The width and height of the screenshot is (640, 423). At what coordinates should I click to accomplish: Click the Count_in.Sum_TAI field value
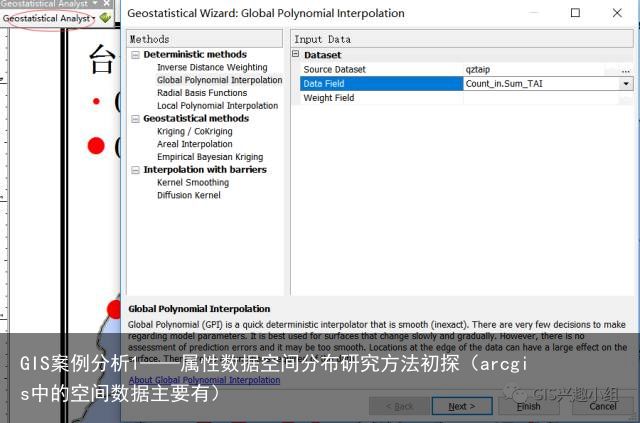pyautogui.click(x=504, y=84)
